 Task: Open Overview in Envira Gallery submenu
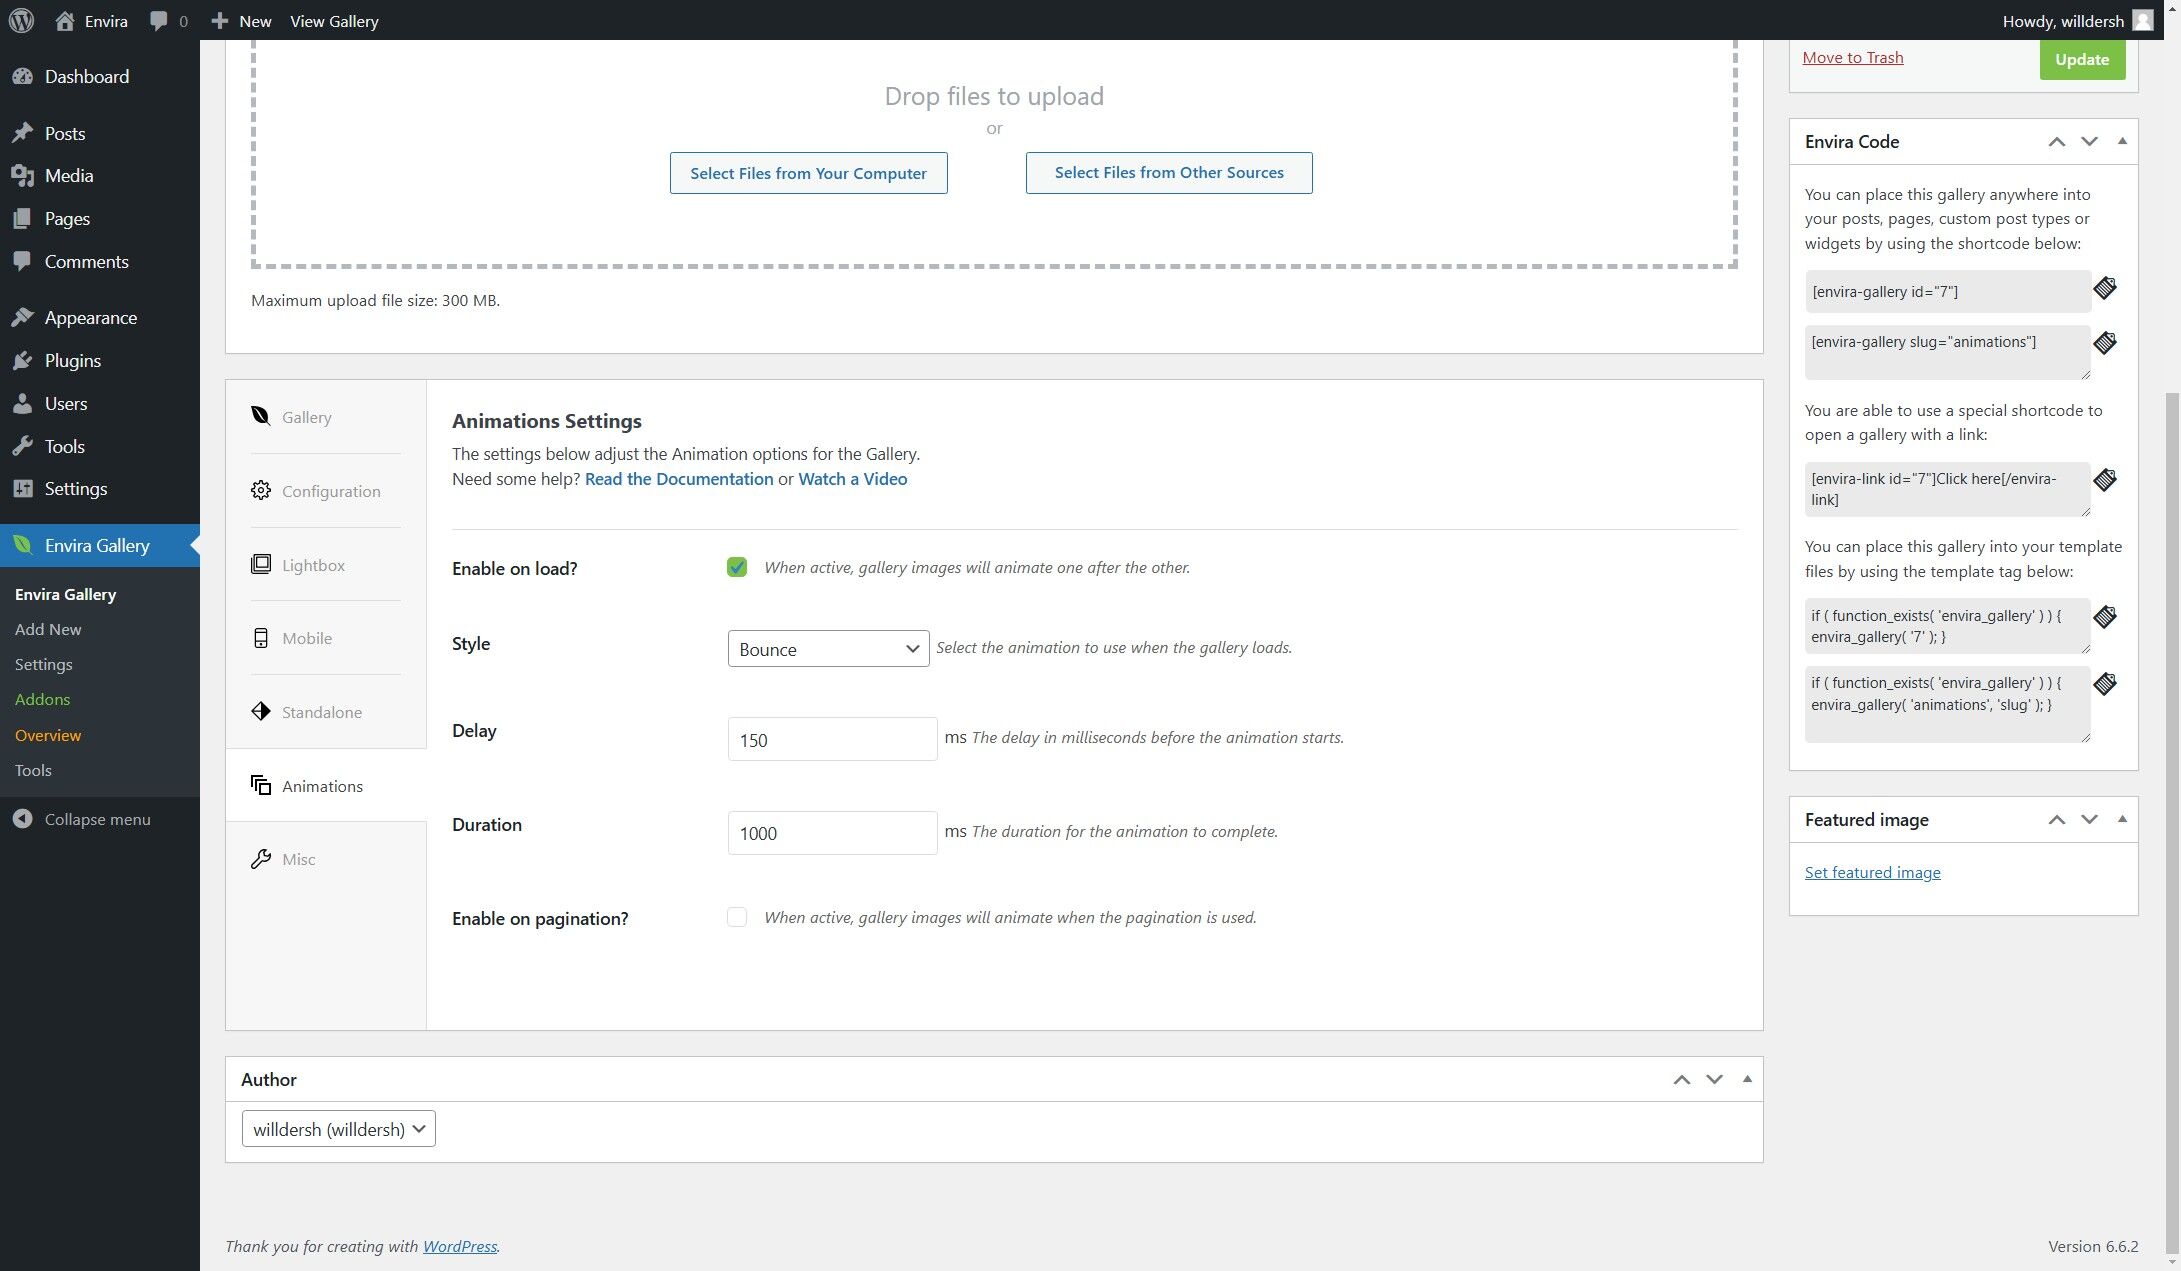(x=48, y=735)
